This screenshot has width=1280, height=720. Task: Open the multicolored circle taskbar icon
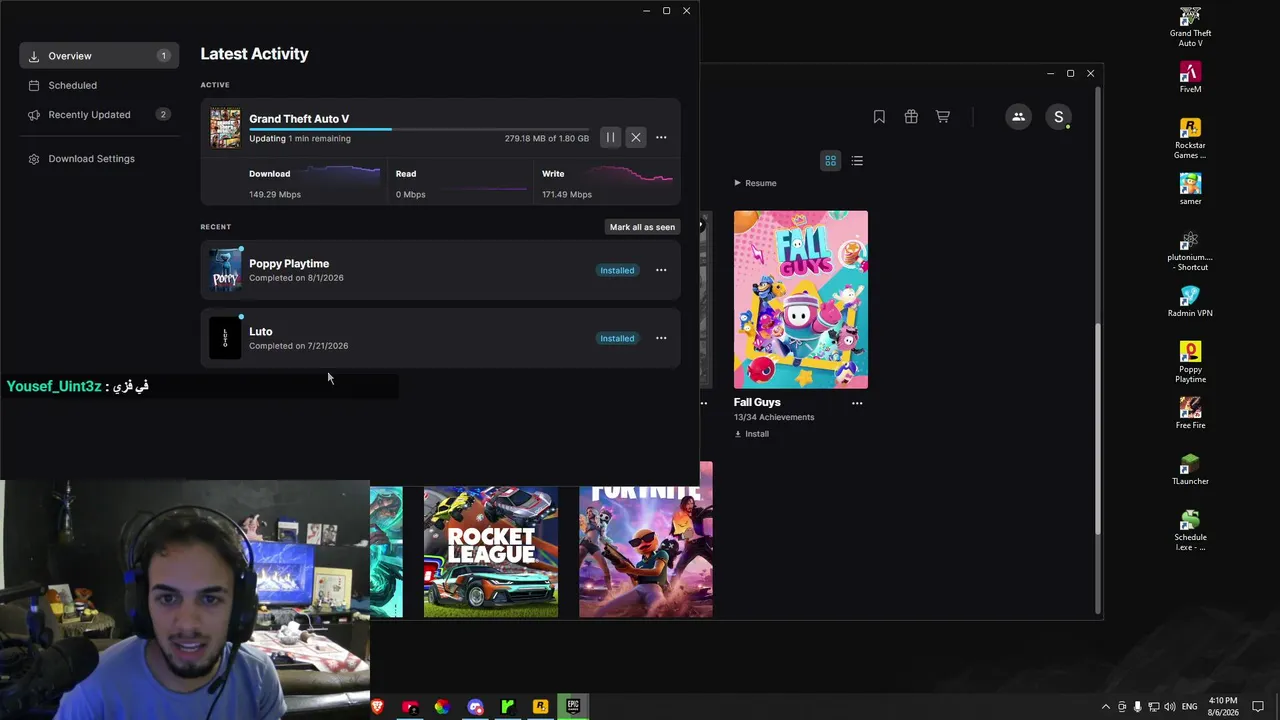click(x=442, y=707)
